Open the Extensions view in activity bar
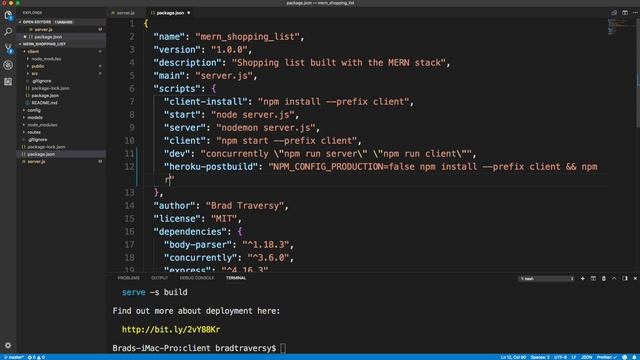 [x=8, y=82]
